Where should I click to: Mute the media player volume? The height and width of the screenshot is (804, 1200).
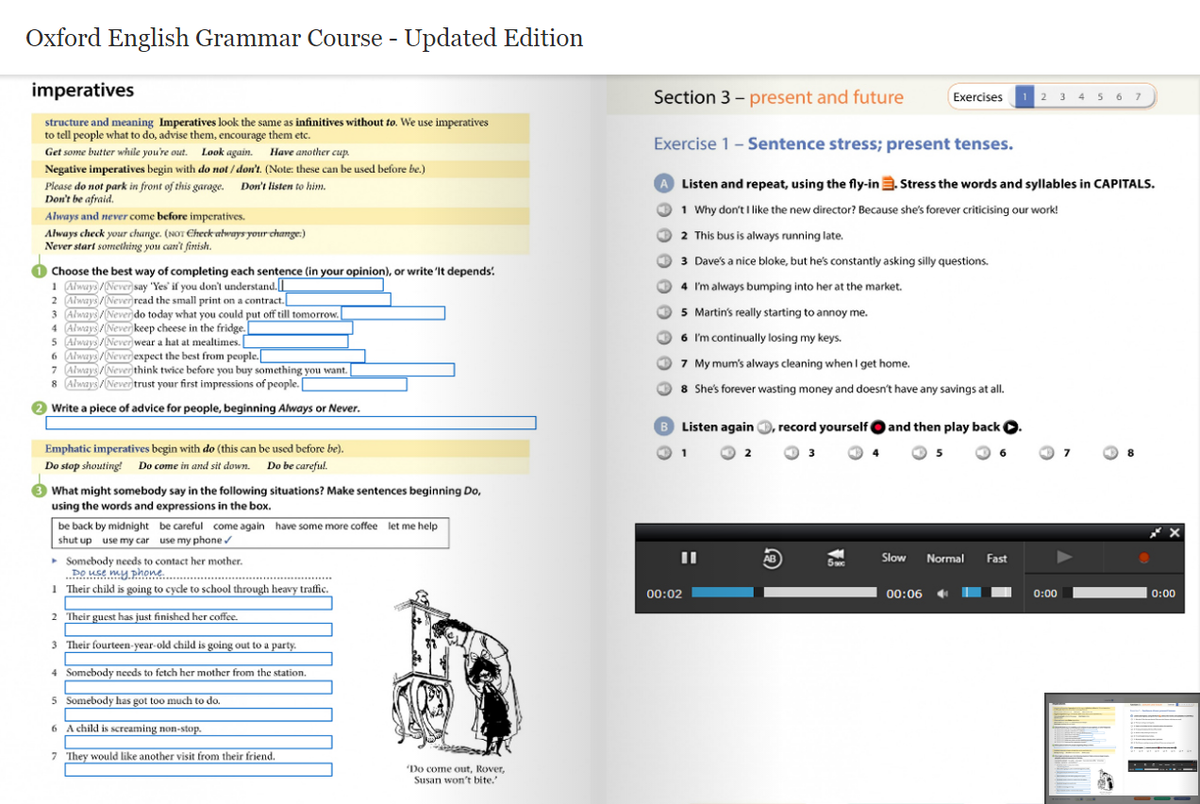pos(943,591)
